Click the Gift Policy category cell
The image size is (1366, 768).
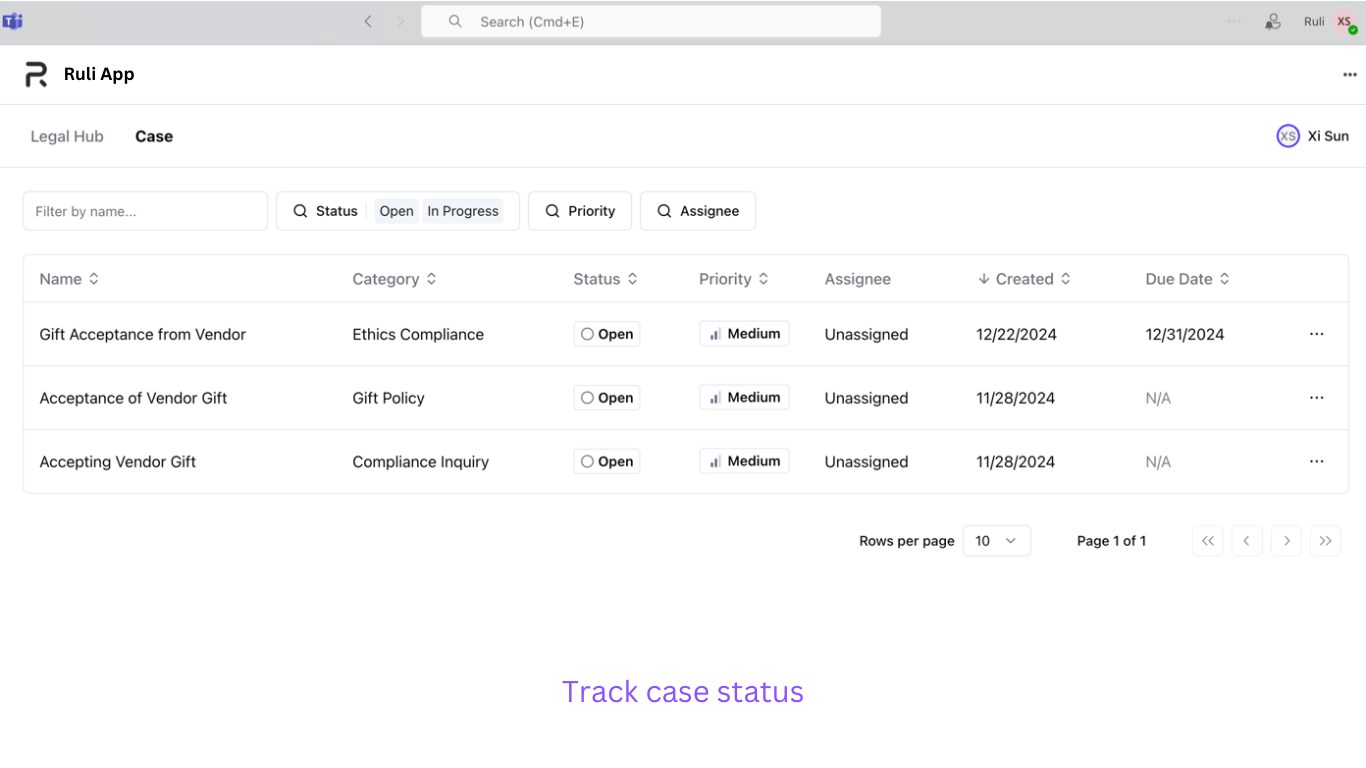pos(388,398)
